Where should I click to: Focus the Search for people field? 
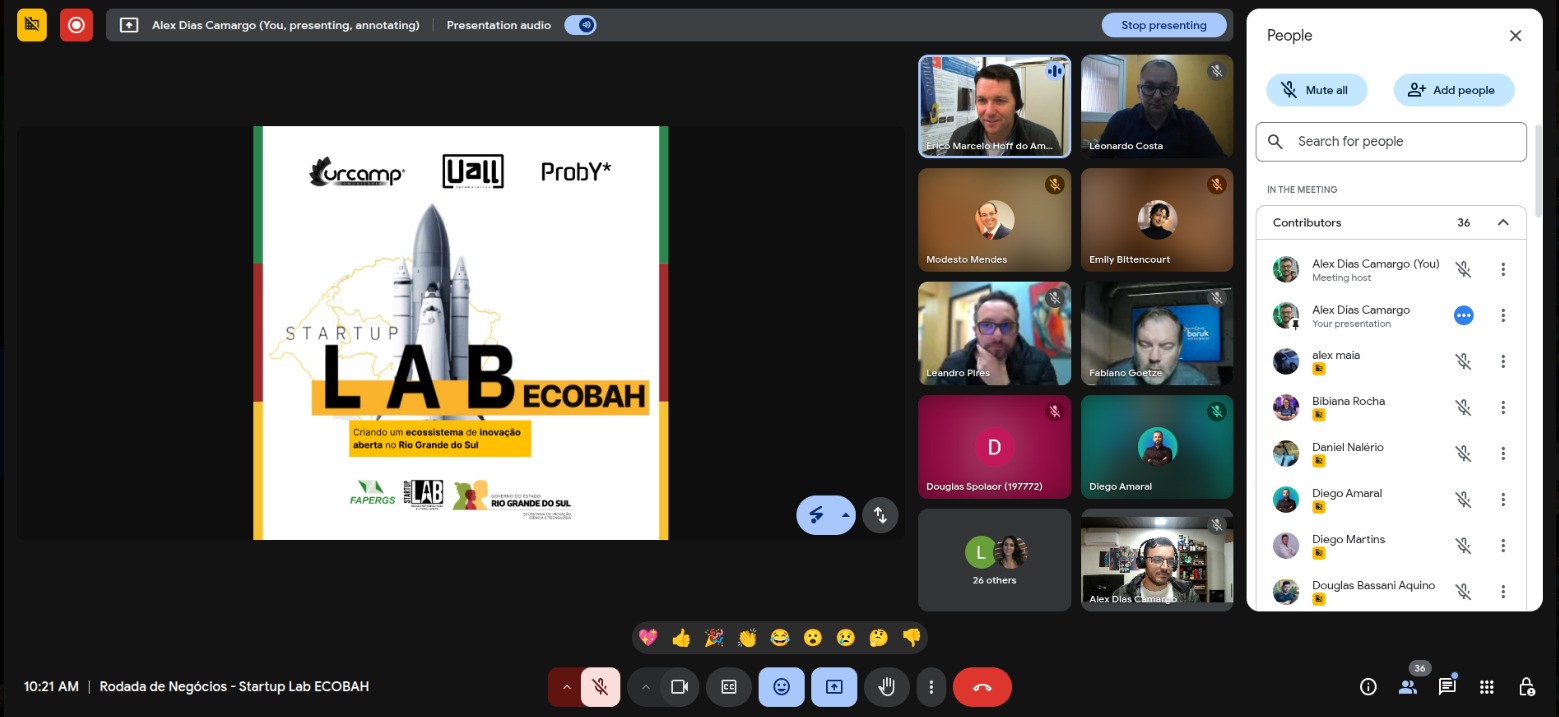(x=1391, y=142)
